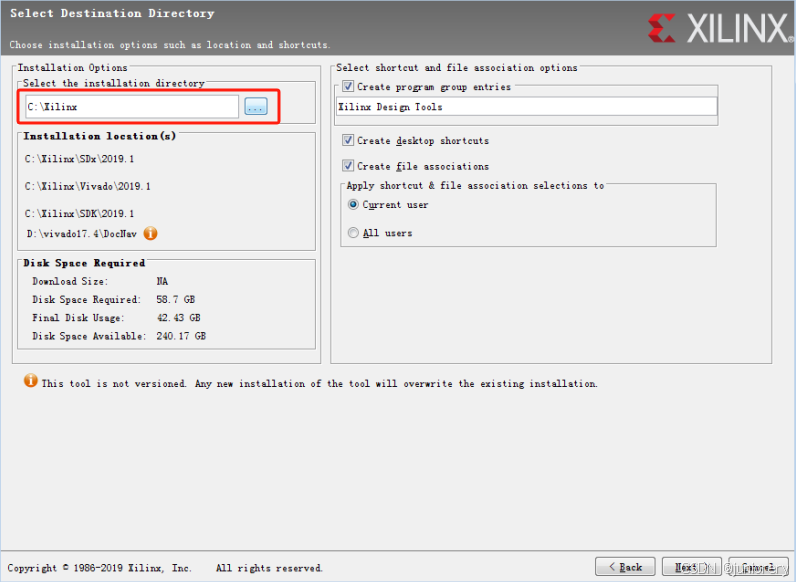The width and height of the screenshot is (796, 582).
Task: Click the C:\Xilinx\SDx\2019.1 location
Action: tap(80, 159)
